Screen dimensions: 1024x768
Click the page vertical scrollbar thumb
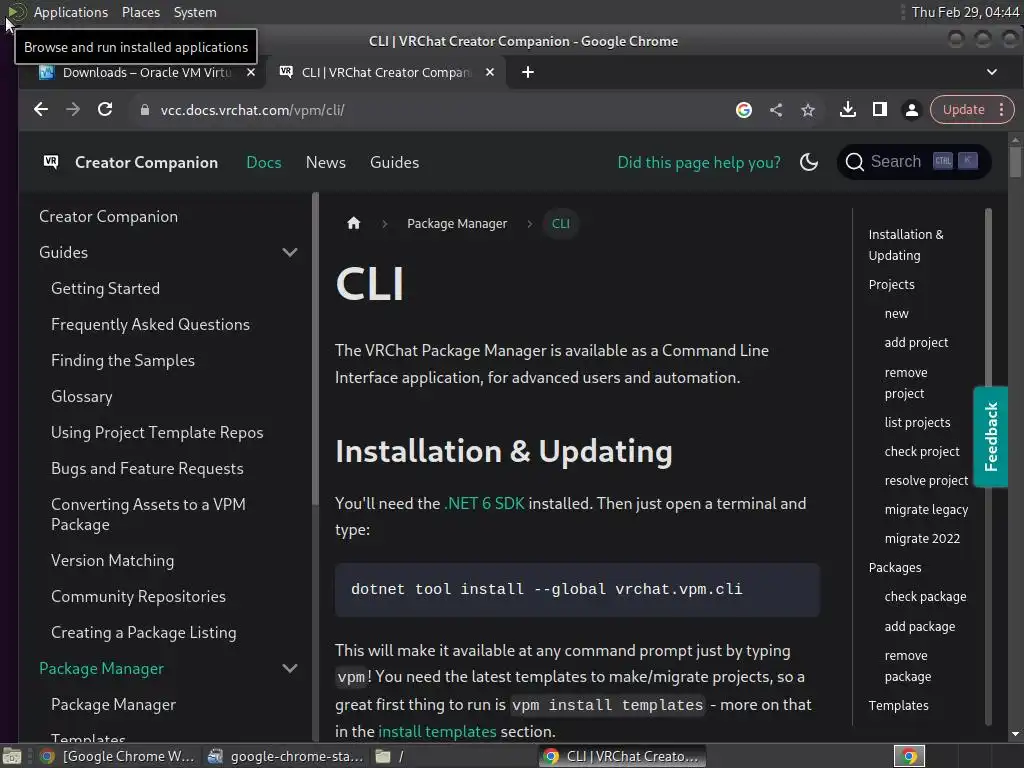coord(1015,162)
